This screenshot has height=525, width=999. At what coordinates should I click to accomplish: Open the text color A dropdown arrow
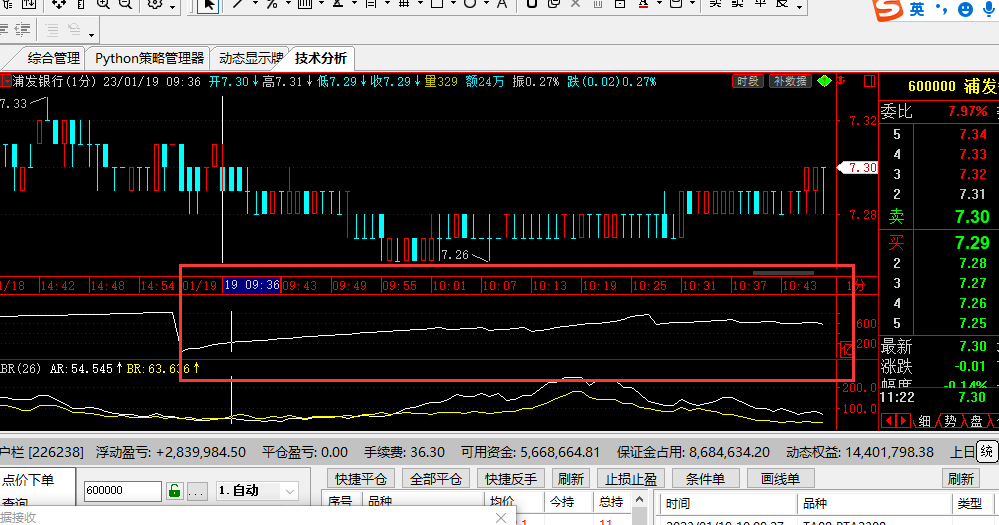pyautogui.click(x=659, y=4)
